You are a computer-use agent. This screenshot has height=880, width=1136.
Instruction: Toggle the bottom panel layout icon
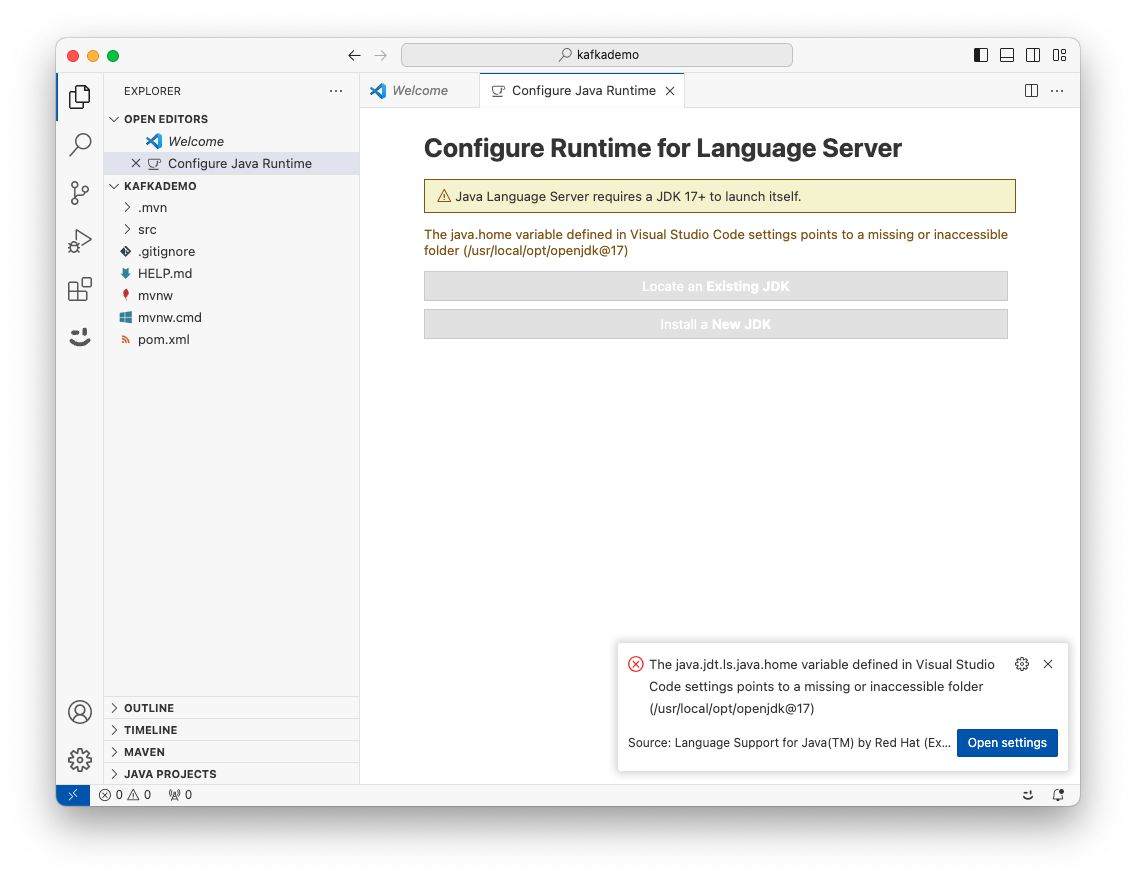coord(1007,55)
